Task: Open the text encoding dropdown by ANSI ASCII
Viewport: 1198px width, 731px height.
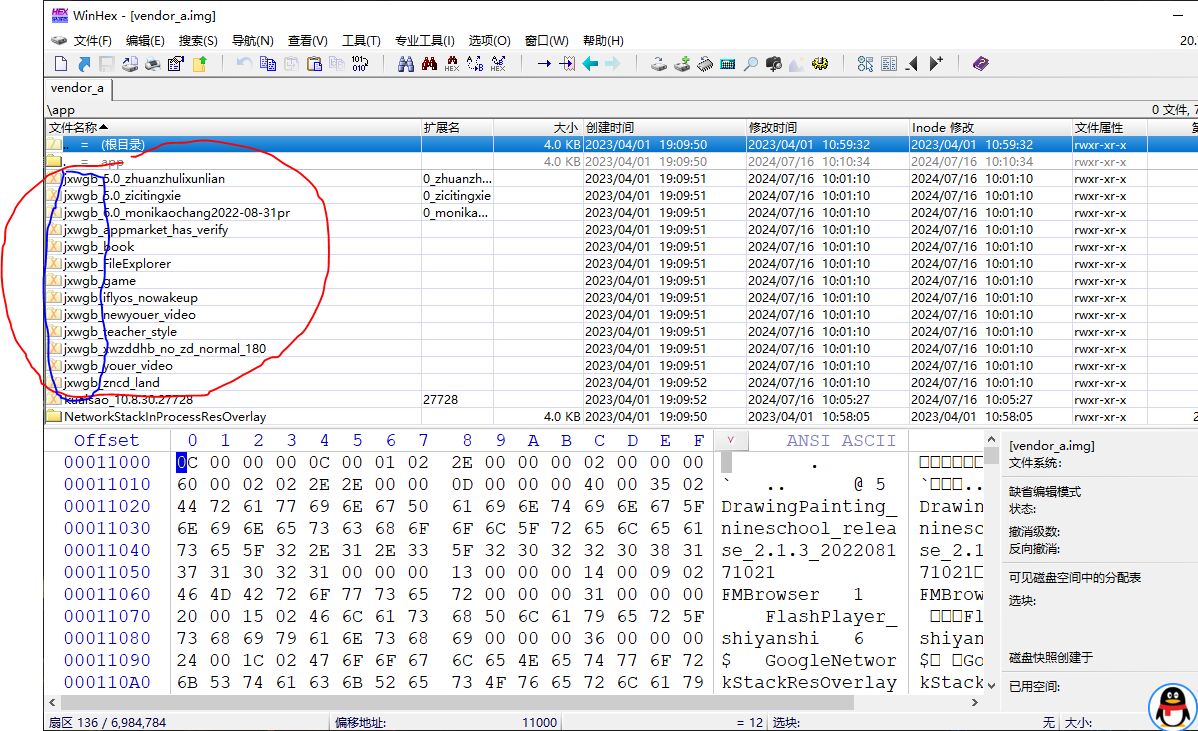Action: pyautogui.click(x=730, y=440)
